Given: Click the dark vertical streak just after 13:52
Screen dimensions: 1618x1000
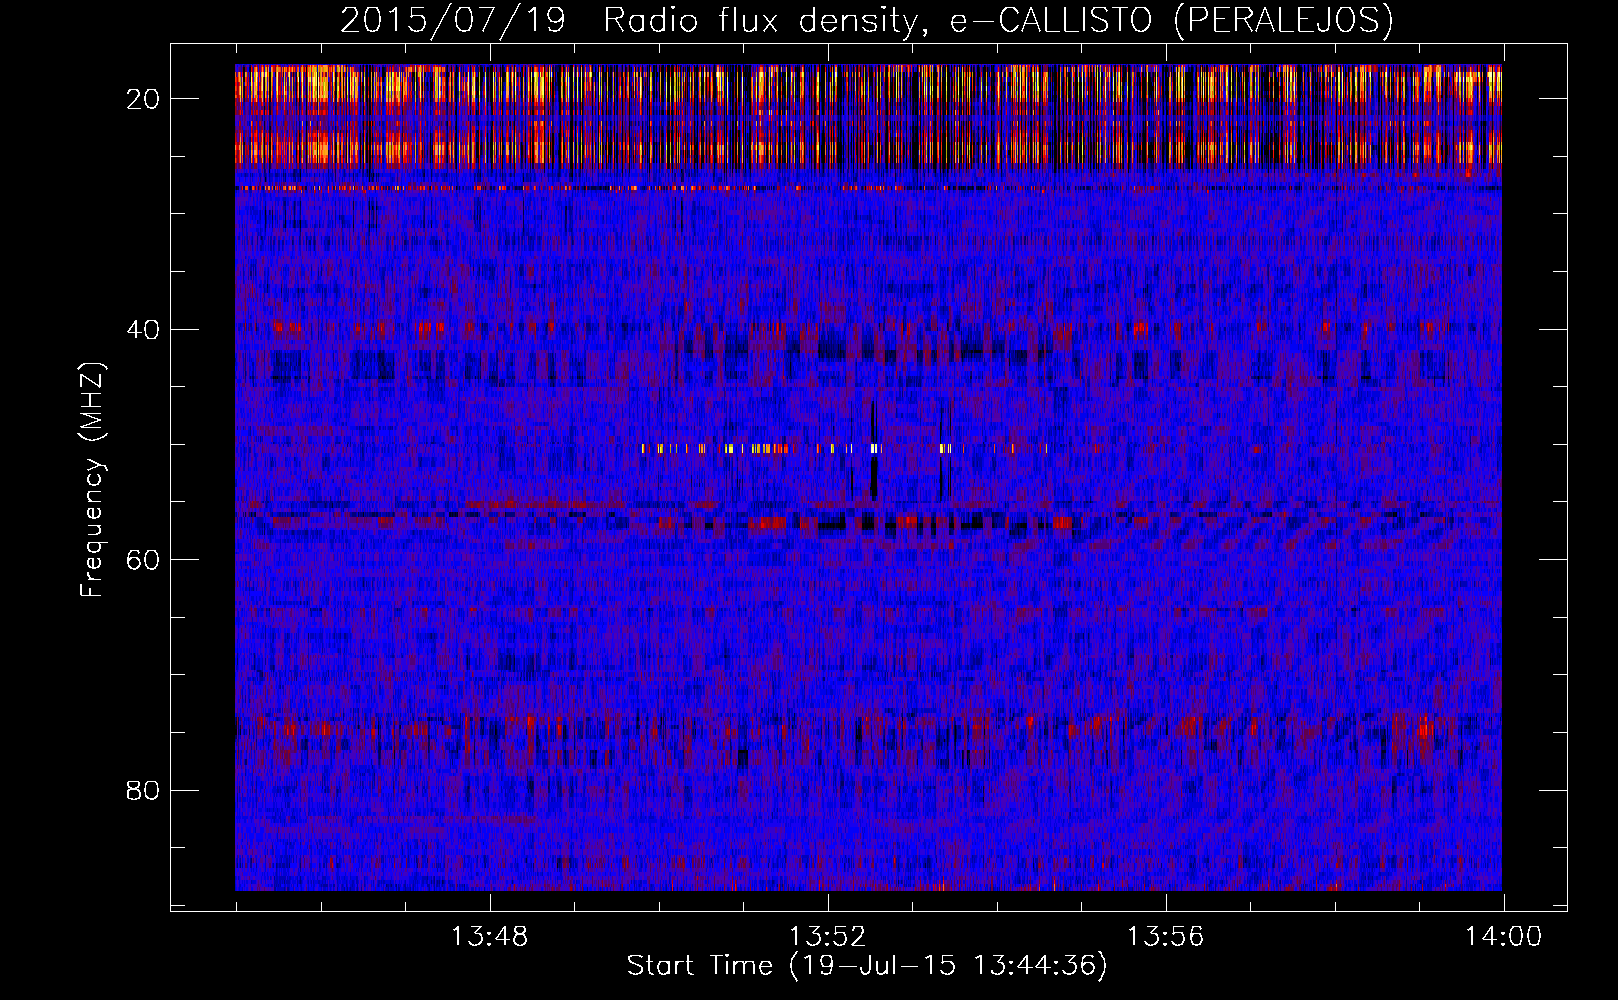Looking at the screenshot, I should tap(874, 450).
